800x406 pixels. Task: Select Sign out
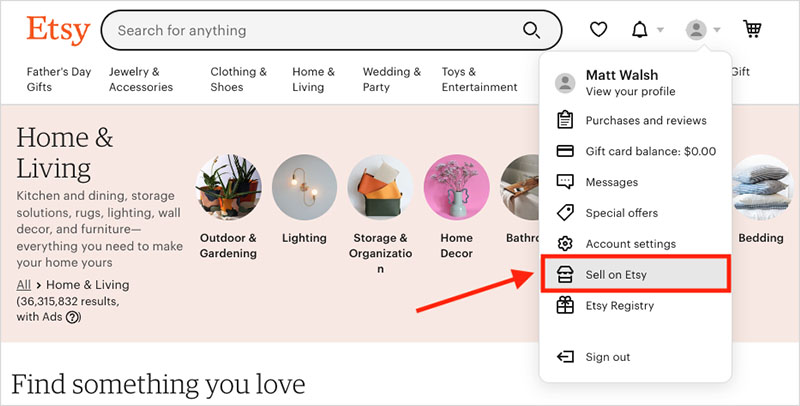point(608,357)
